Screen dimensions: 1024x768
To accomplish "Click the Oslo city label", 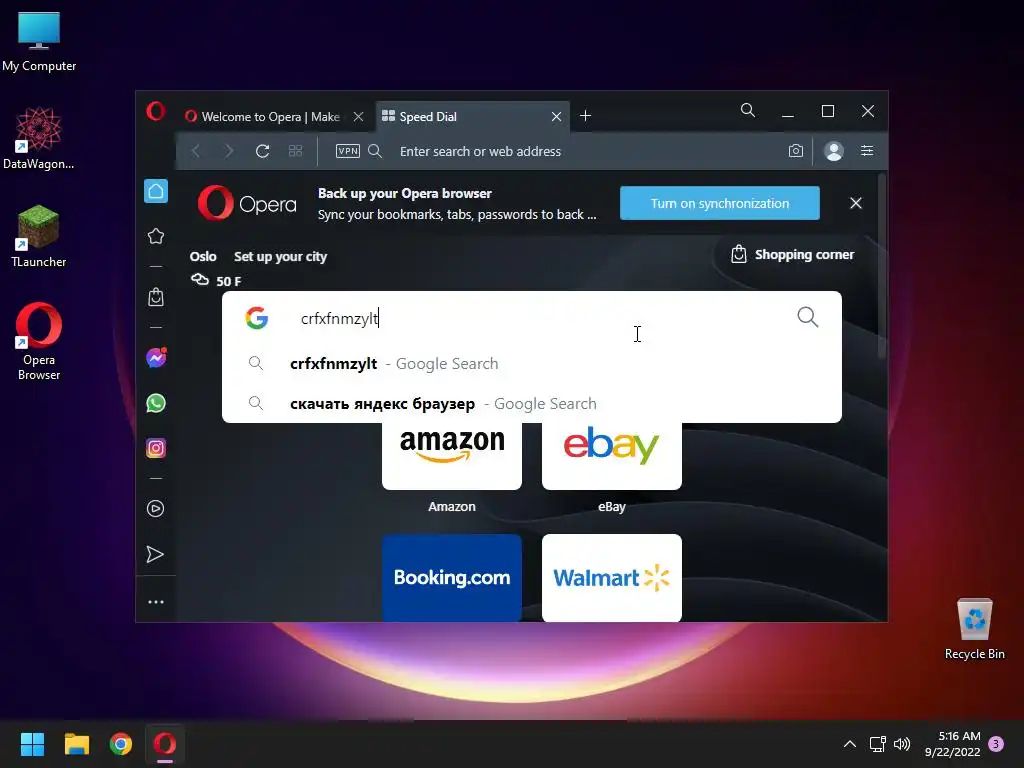I will [x=203, y=257].
